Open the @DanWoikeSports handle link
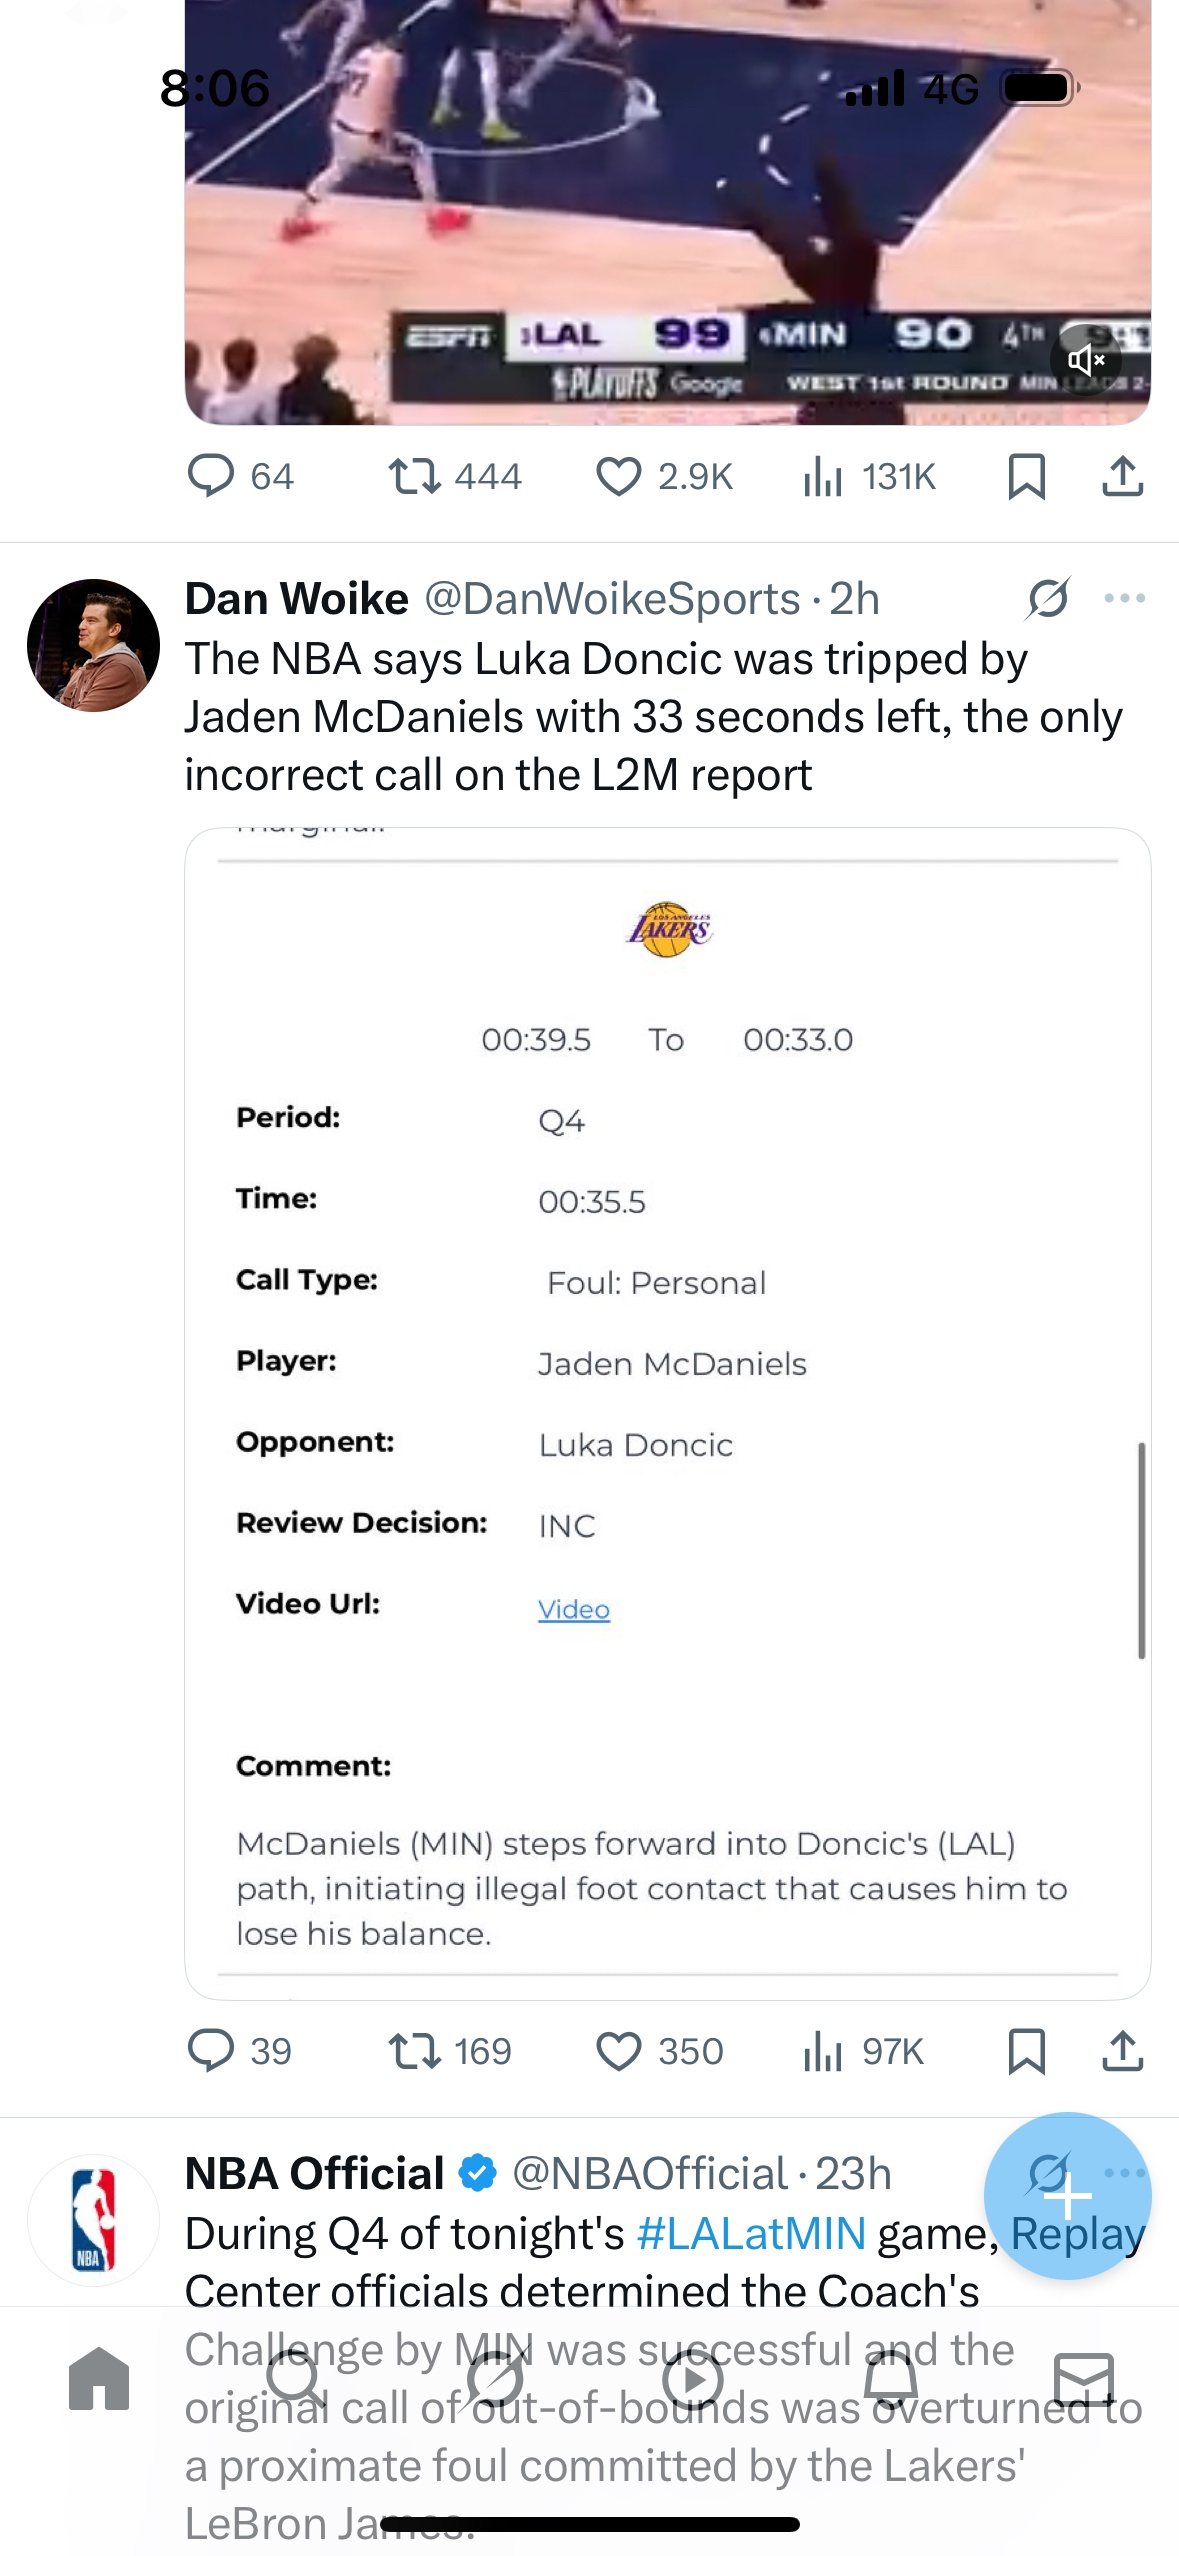The image size is (1179, 2556). [612, 599]
